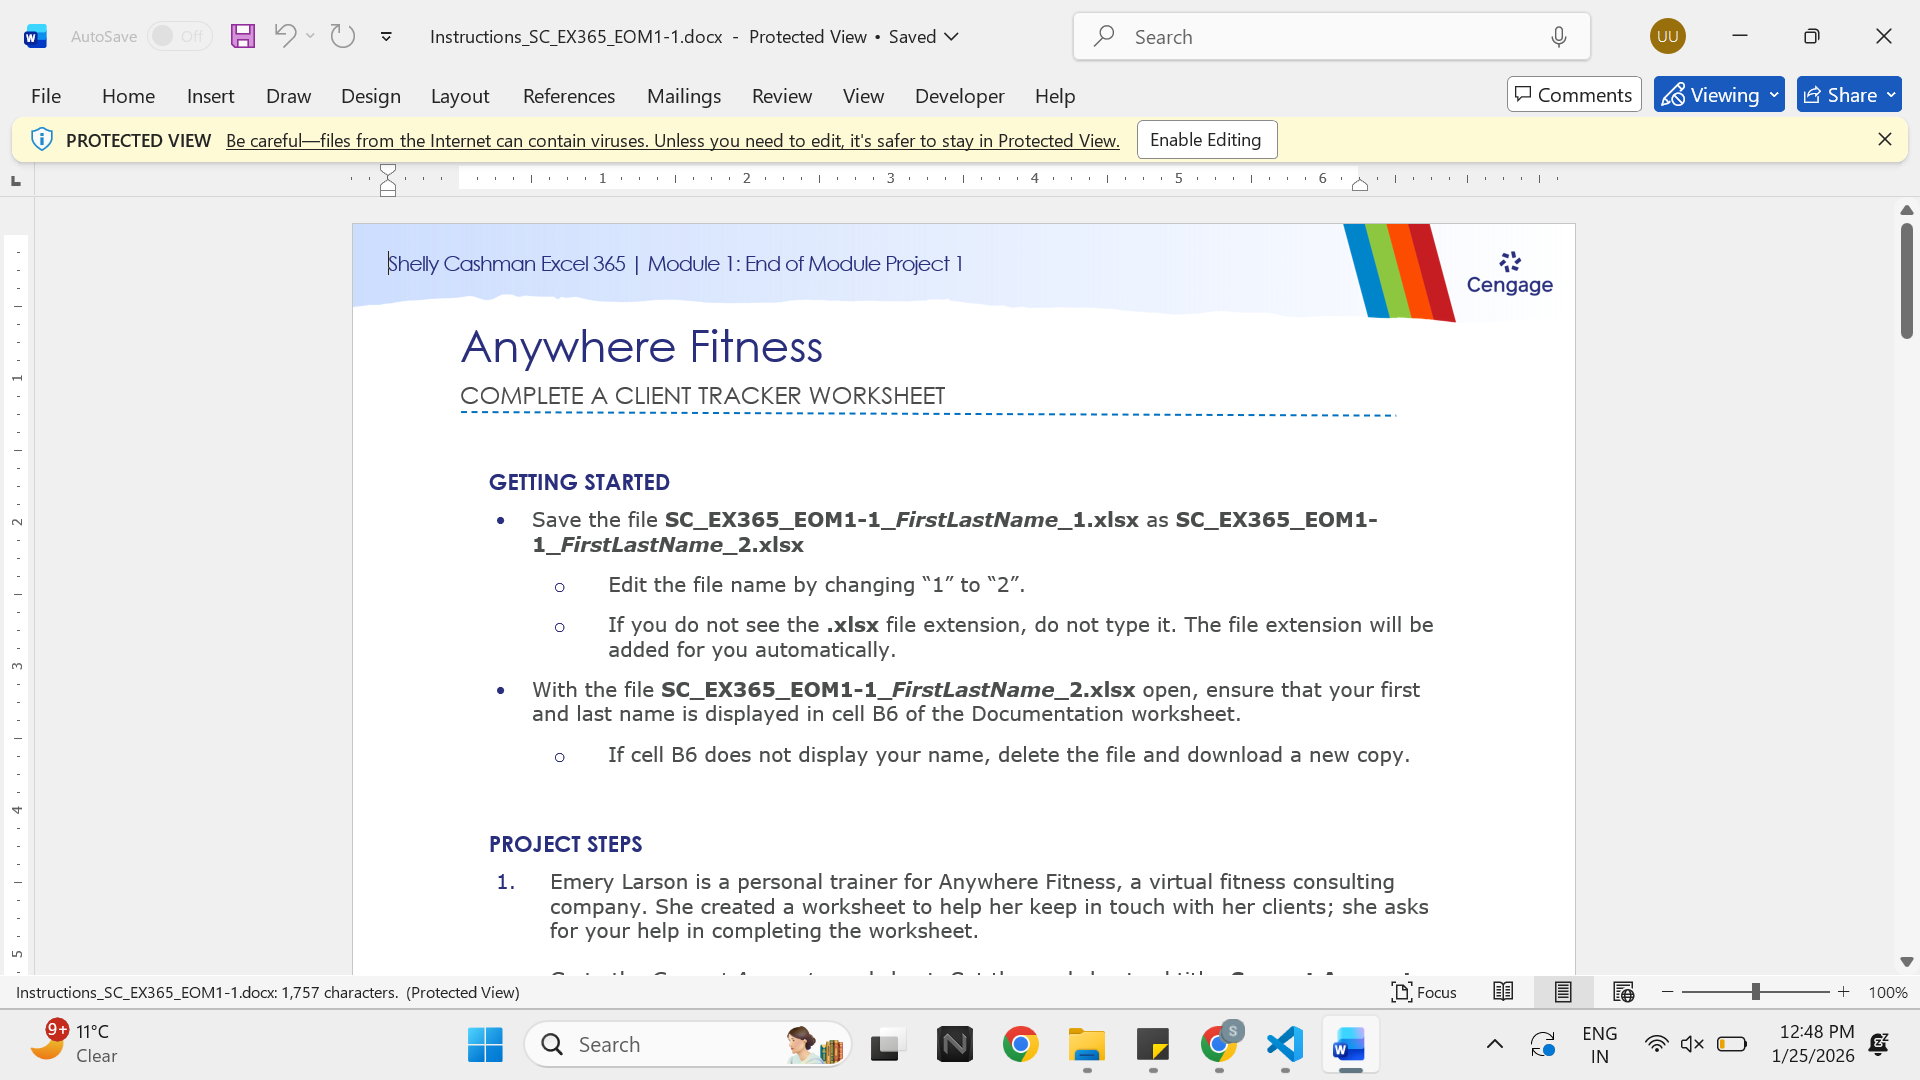Open the Viewing mode dropdown
This screenshot has width=1920, height=1080.
pos(1719,95)
